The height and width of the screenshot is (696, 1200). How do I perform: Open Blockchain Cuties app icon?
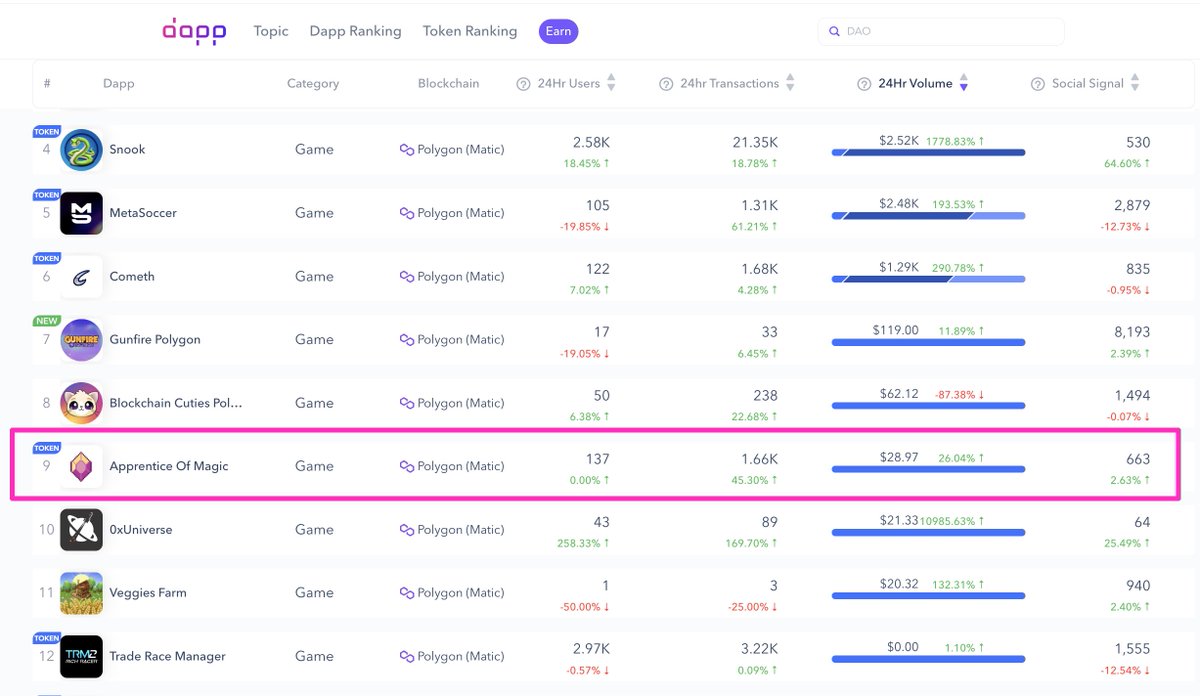coord(81,403)
